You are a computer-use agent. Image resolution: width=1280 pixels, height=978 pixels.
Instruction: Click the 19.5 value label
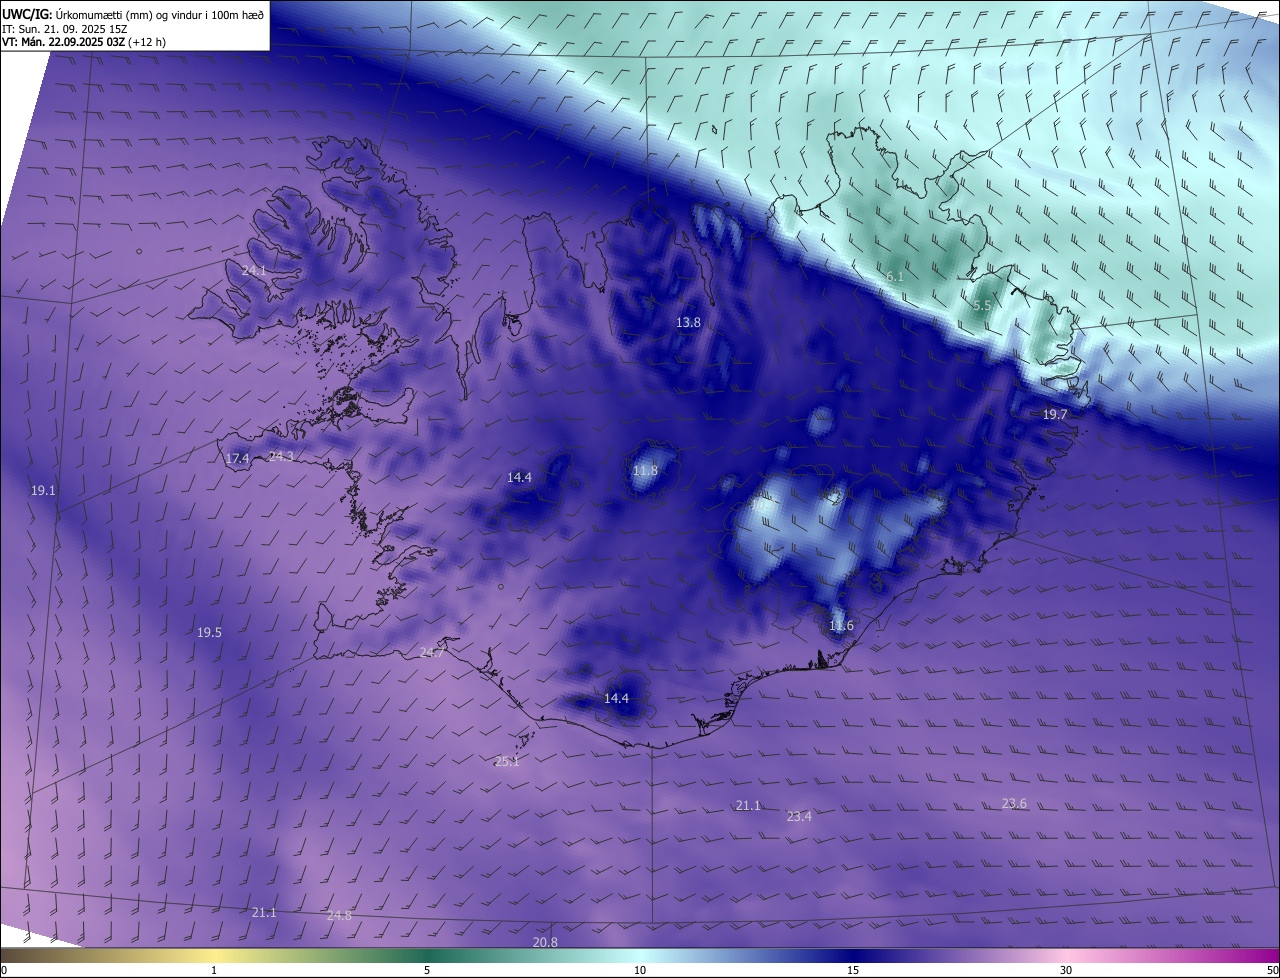(x=209, y=632)
